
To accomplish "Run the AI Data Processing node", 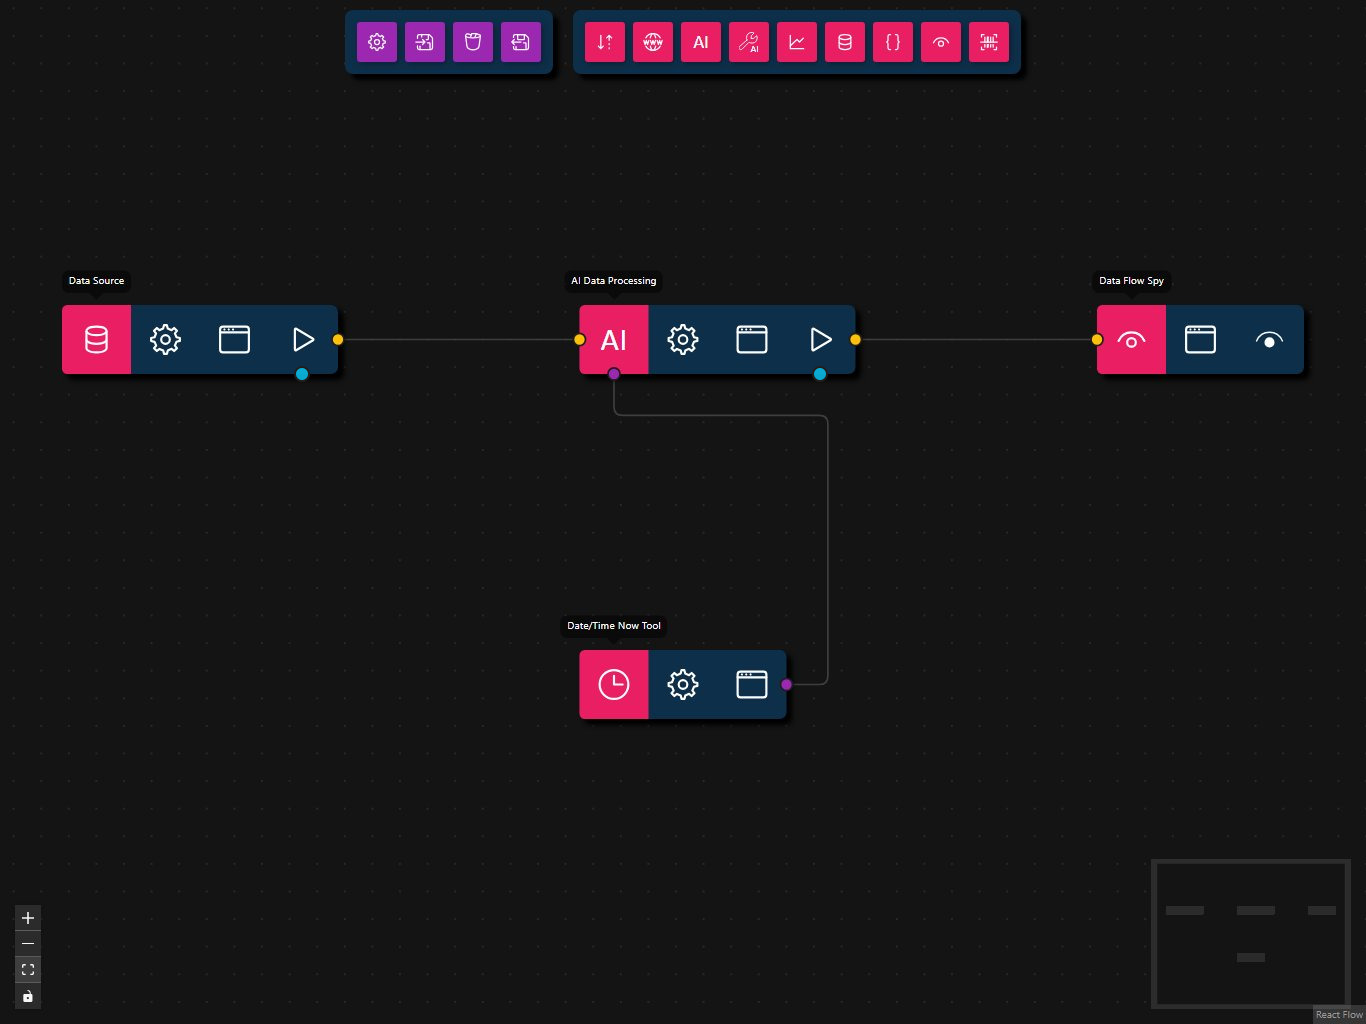I will (821, 340).
